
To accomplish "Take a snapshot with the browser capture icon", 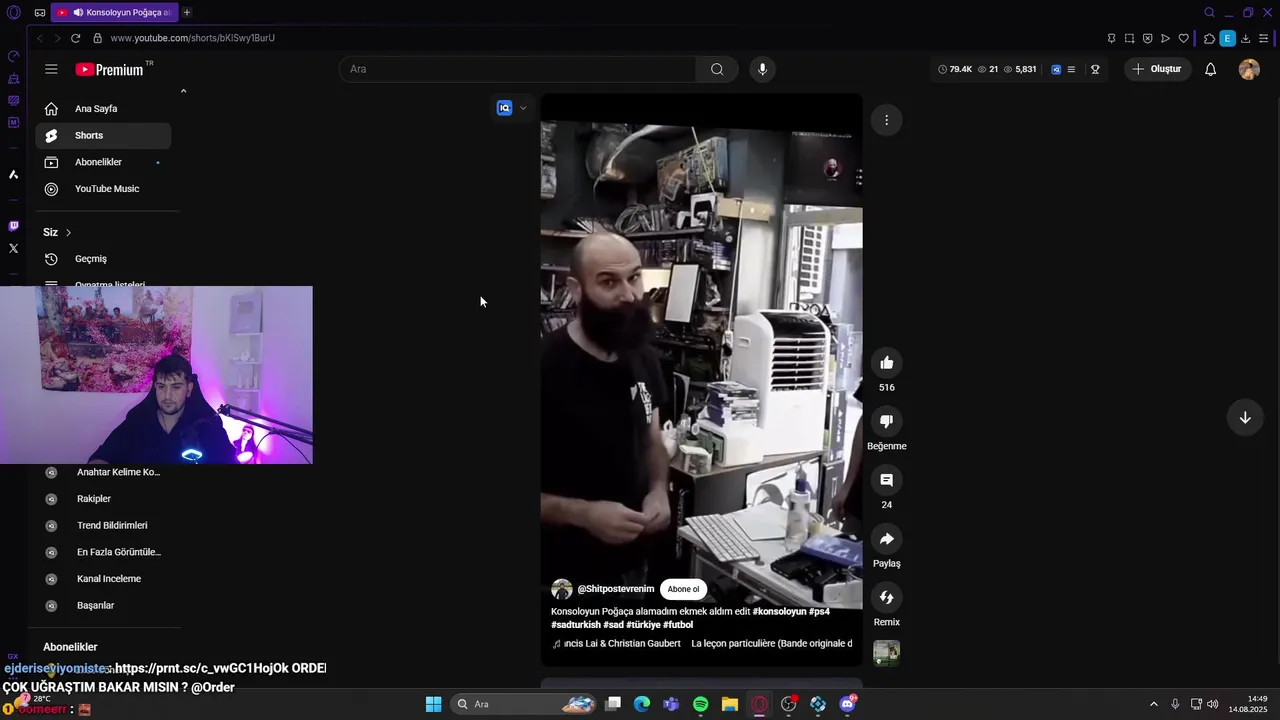I will pos(1129,38).
